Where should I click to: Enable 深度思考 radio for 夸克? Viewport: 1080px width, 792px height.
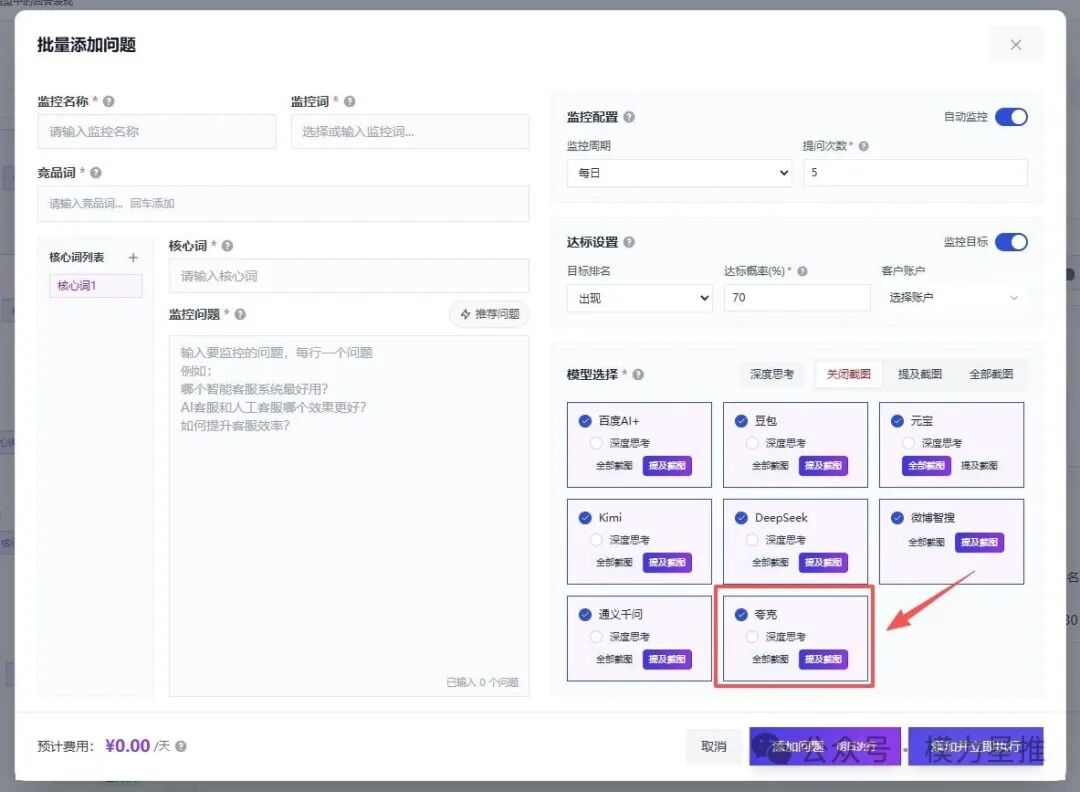pyautogui.click(x=752, y=636)
